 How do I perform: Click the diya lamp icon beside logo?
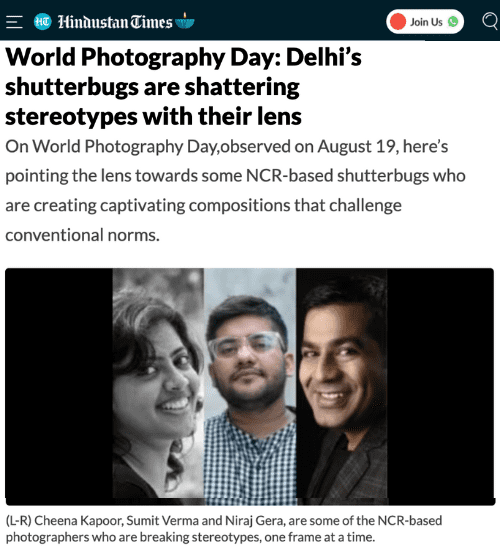(x=185, y=21)
